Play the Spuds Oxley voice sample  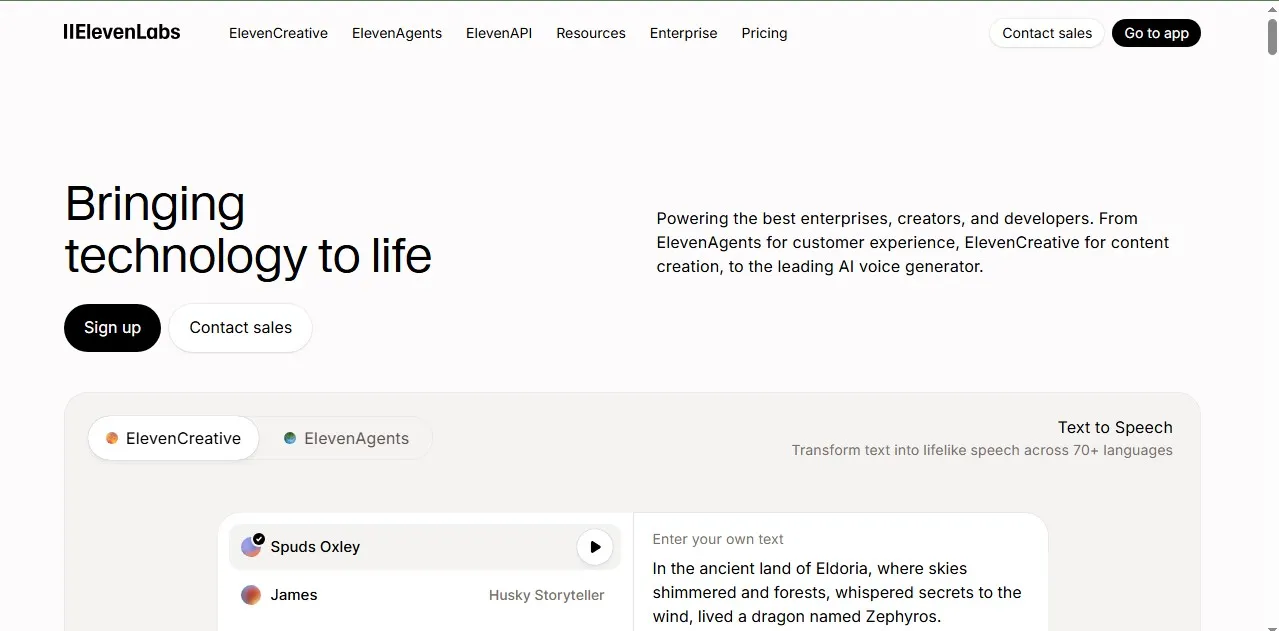594,547
